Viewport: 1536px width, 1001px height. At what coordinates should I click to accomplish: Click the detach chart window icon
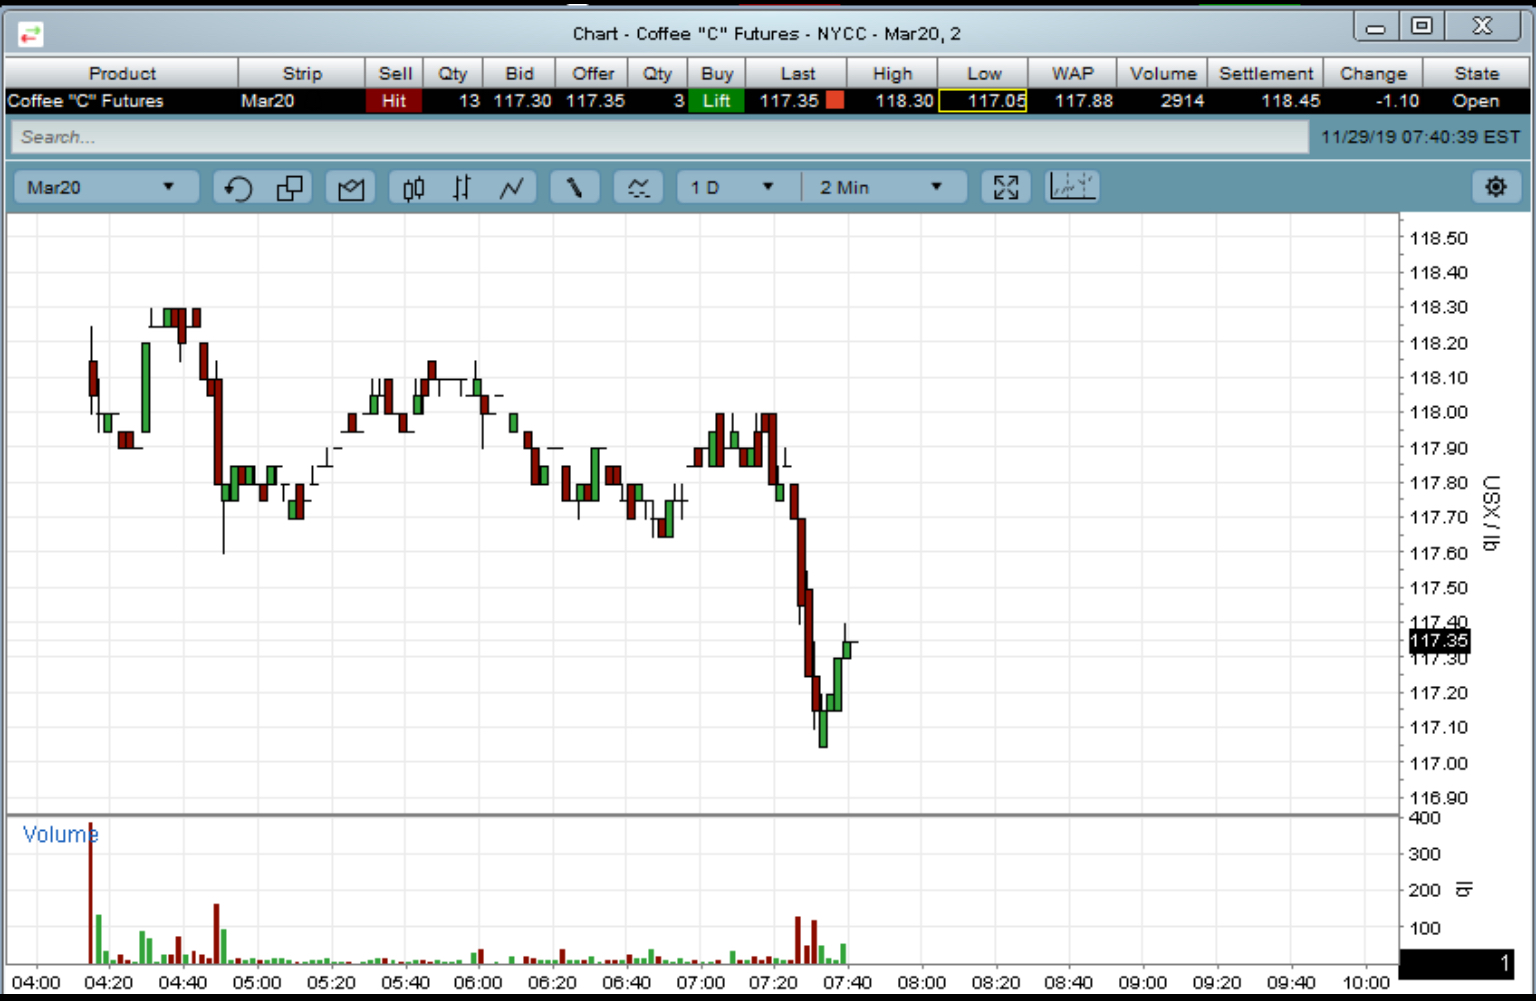click(290, 187)
